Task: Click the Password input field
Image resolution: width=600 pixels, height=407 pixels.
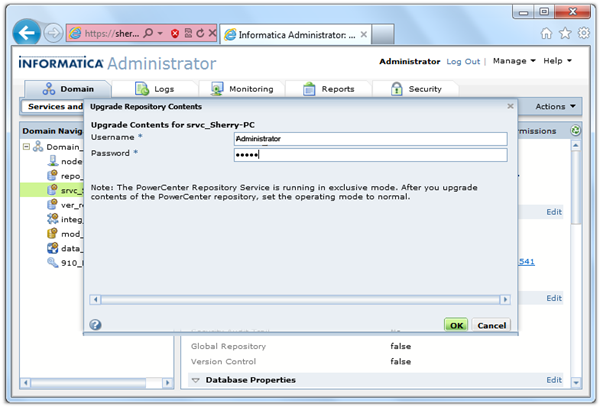Action: pos(370,155)
